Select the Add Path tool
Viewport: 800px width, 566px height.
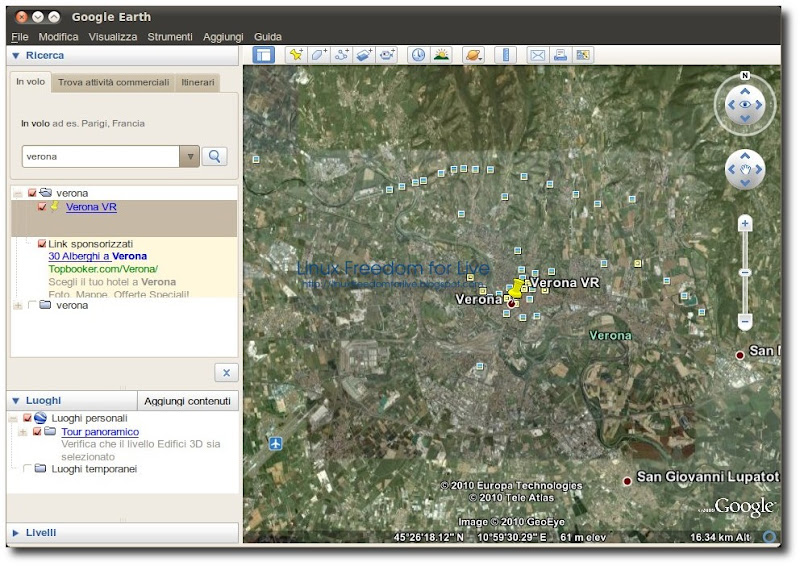tap(342, 55)
